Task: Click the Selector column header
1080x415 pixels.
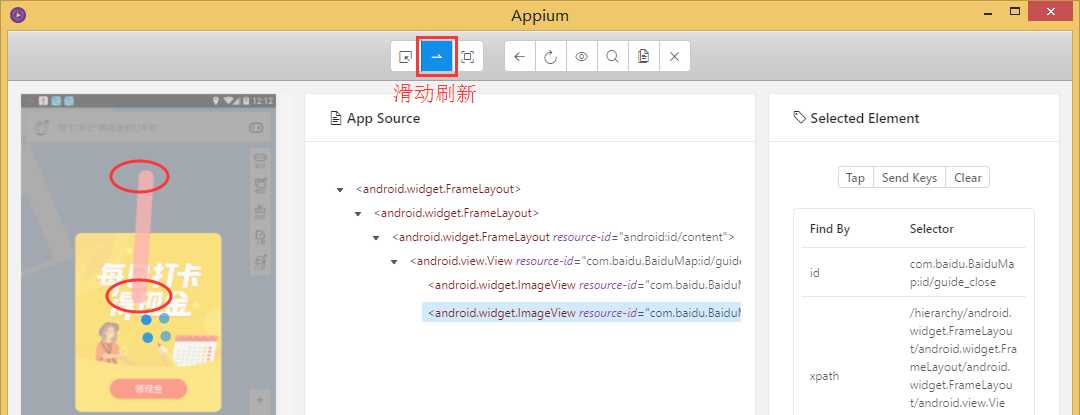Action: [x=931, y=228]
